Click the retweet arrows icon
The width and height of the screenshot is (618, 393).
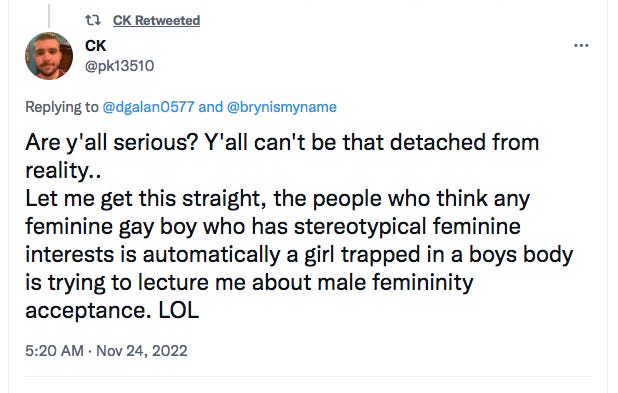[93, 20]
